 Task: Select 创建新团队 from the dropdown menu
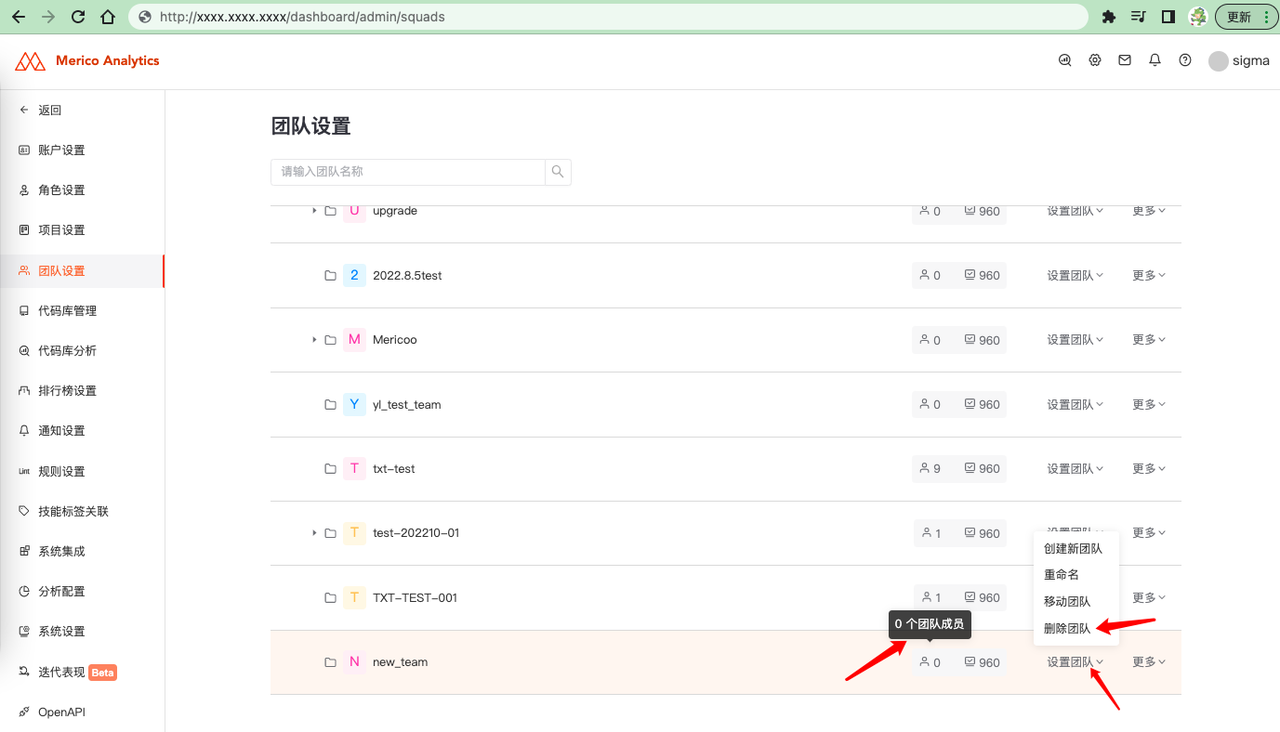point(1075,549)
